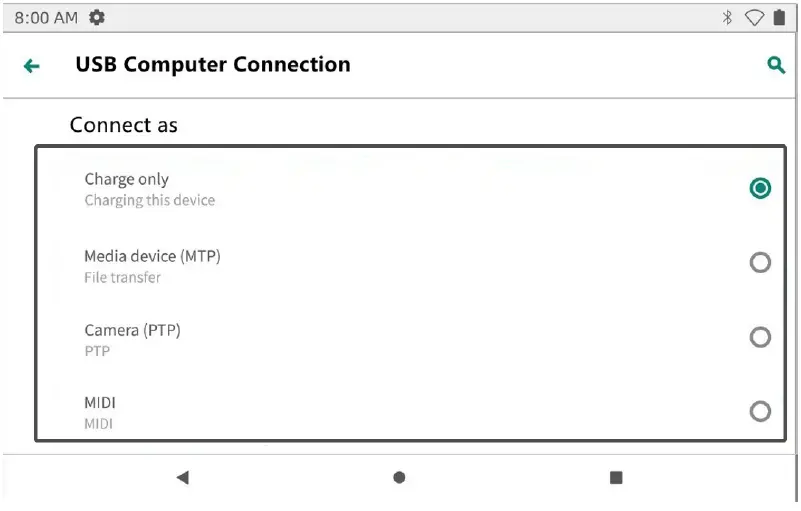Tap the Wi-Fi status icon
Viewport: 801px width, 511px height.
(754, 18)
